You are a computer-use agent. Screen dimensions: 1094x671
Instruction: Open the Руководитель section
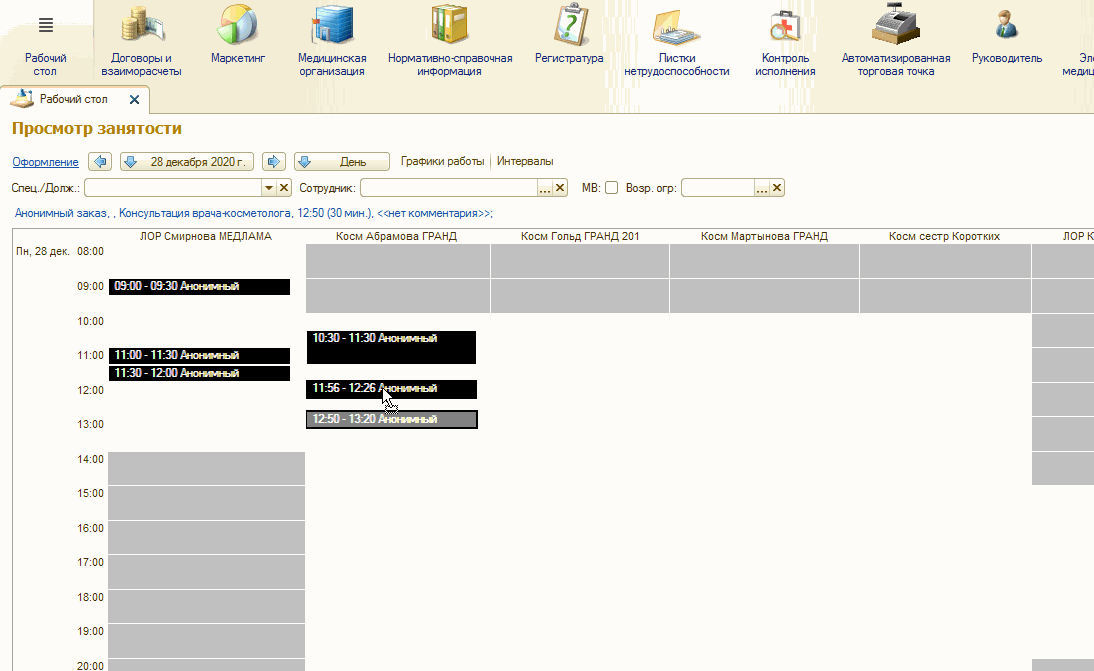tap(1006, 27)
